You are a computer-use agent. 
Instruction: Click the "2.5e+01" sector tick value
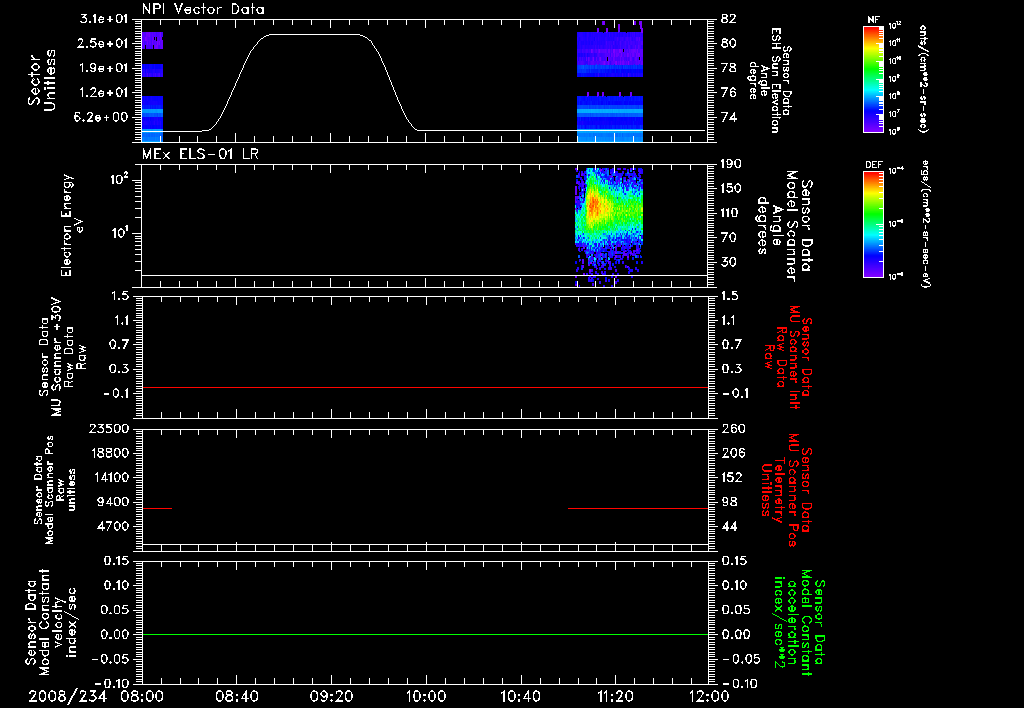(103, 43)
